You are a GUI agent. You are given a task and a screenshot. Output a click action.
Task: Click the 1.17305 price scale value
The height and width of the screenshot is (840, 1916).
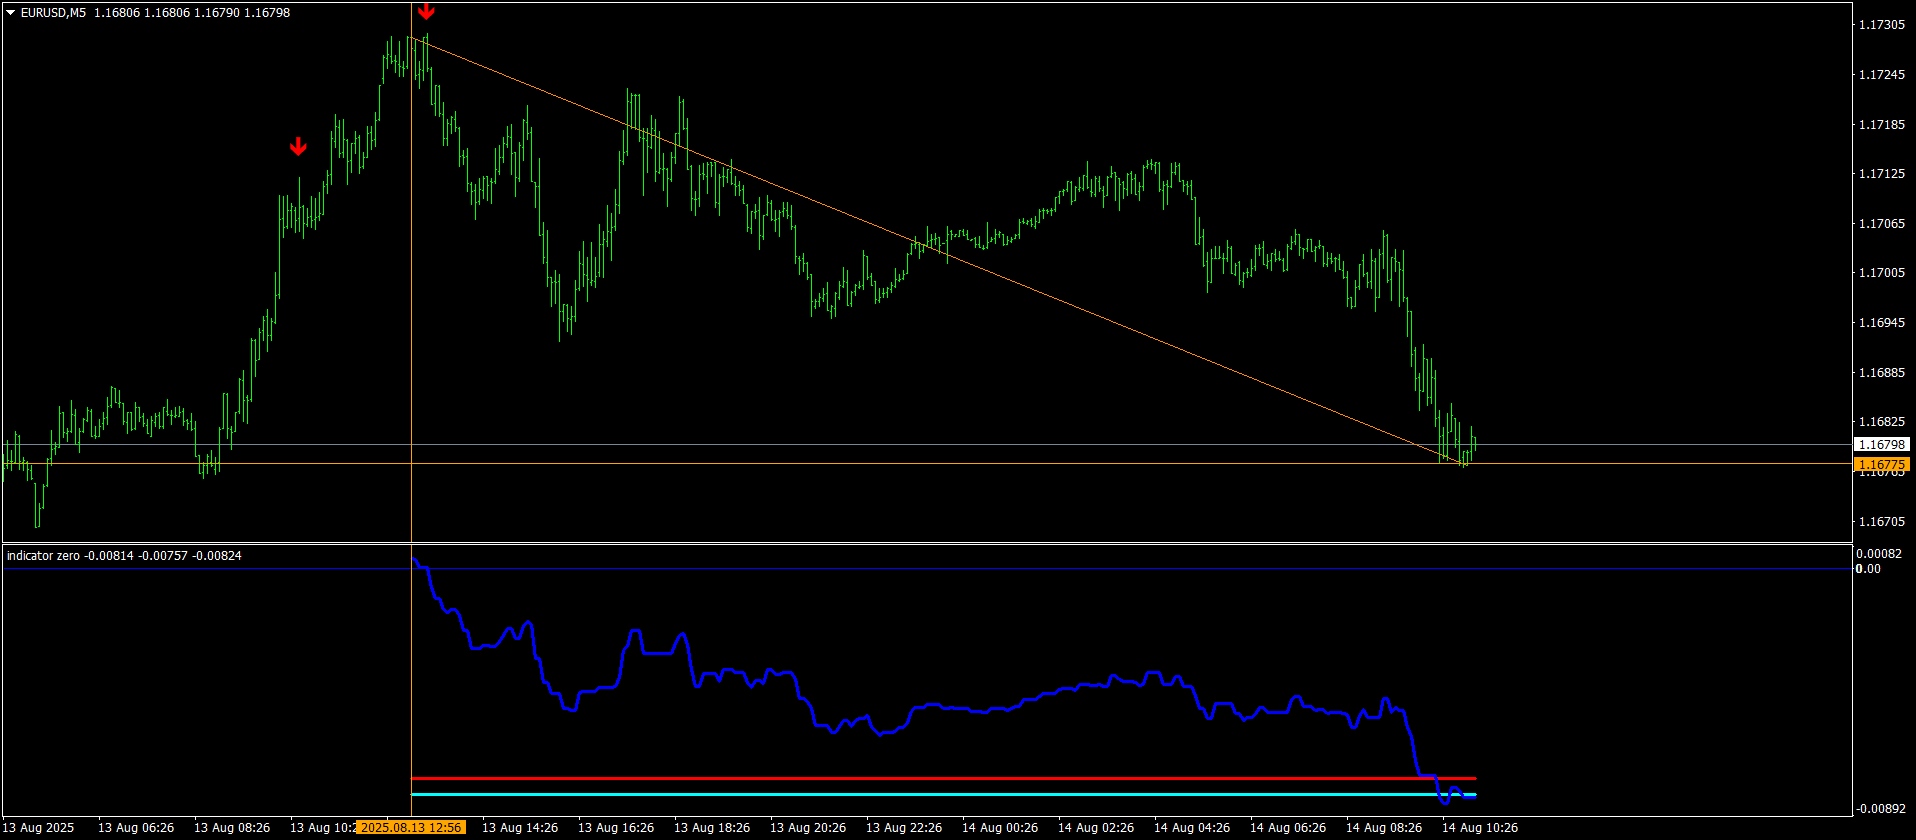(1881, 25)
